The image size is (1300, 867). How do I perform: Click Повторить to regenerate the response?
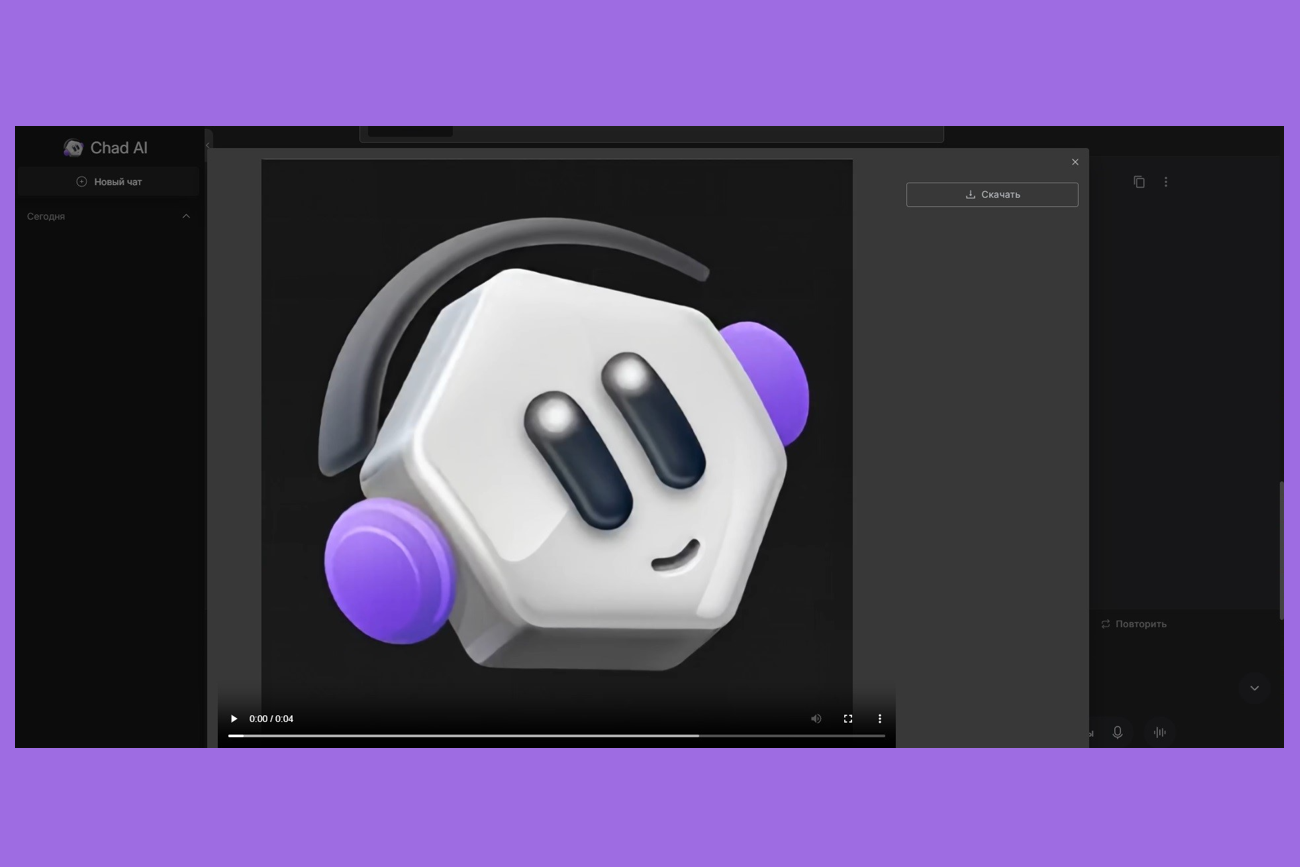(1134, 624)
